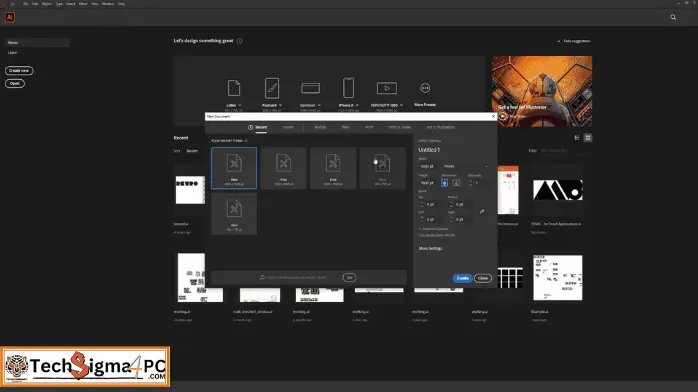Viewport: 698px width, 392px height.
Task: Click the Find more templates on Adobe Stock field
Action: (x=296, y=278)
